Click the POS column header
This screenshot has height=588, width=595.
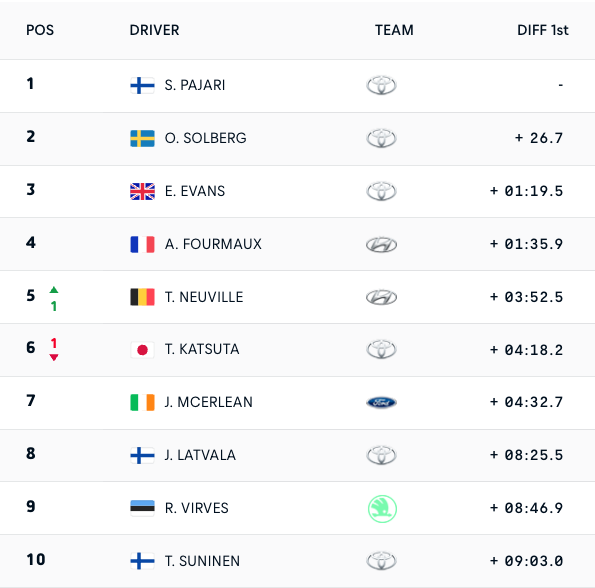(x=40, y=30)
